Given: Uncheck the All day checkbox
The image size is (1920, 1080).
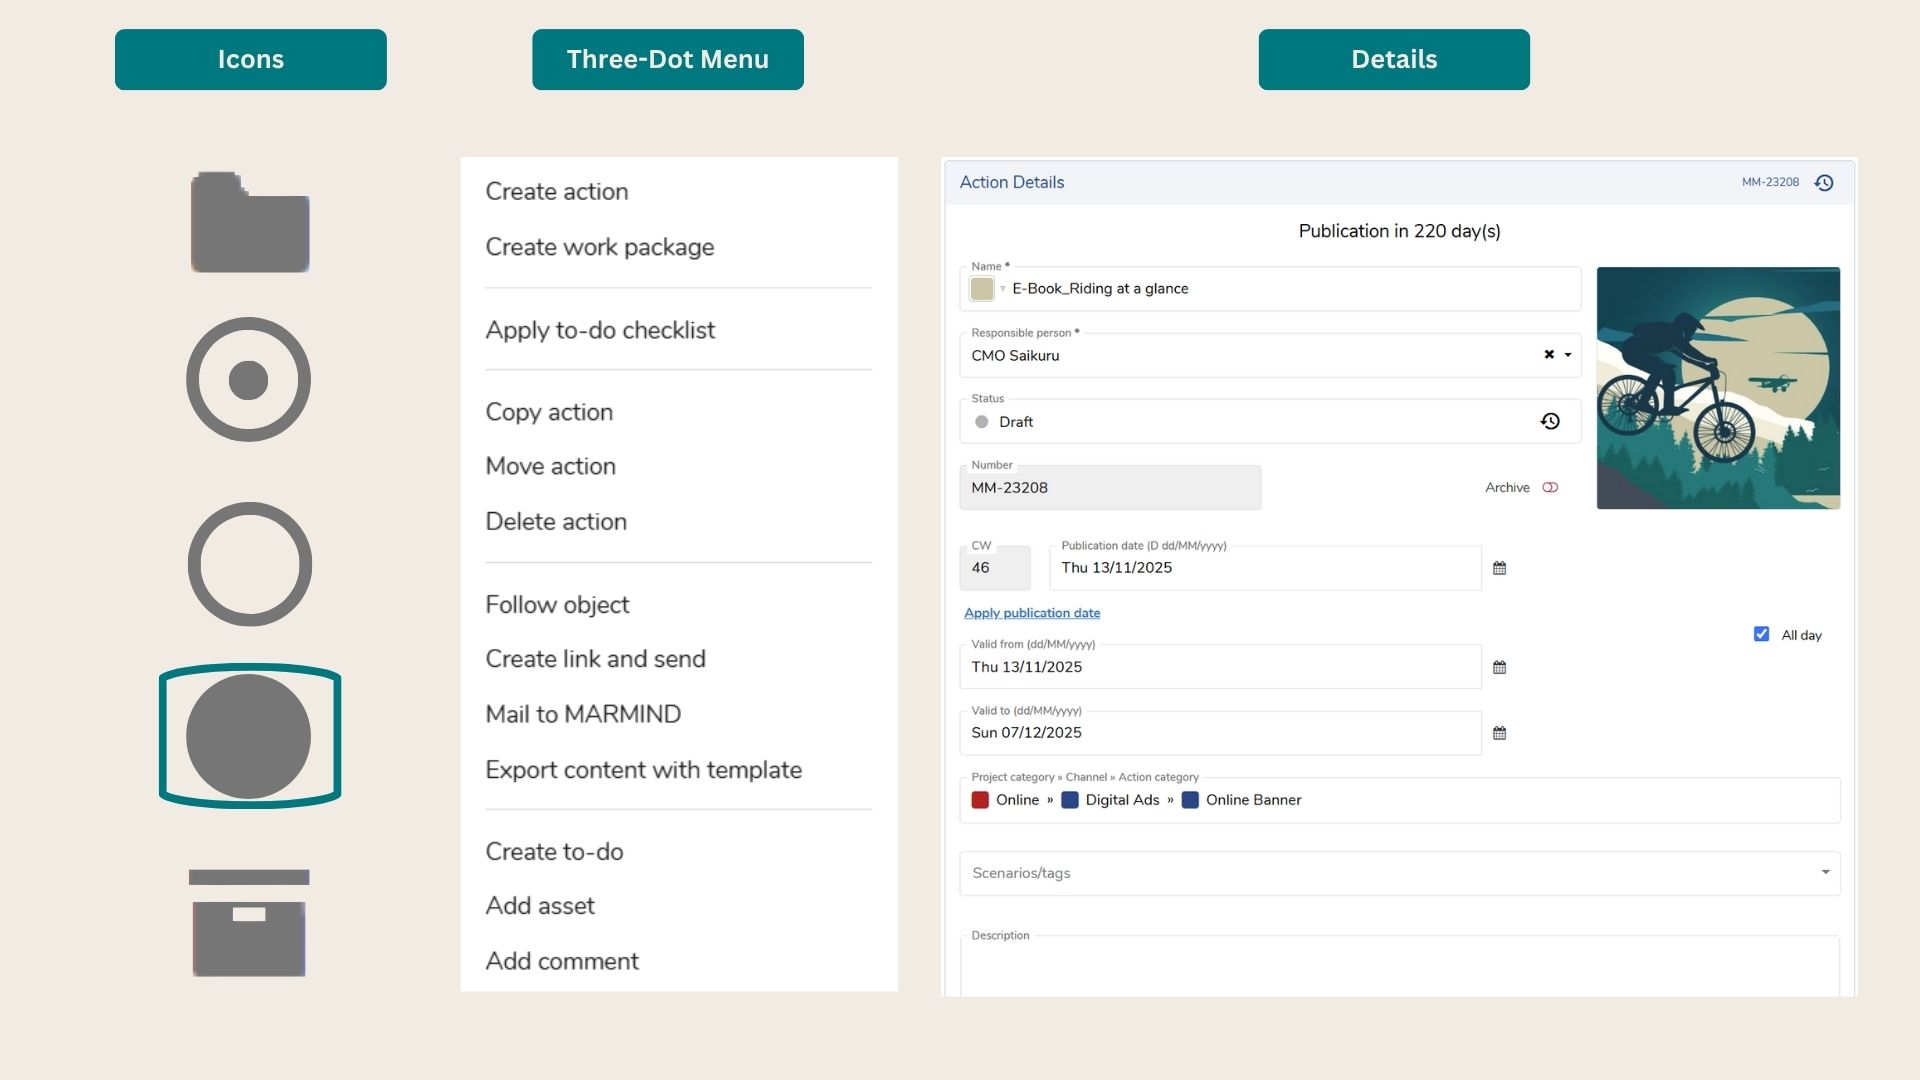Looking at the screenshot, I should (1761, 635).
